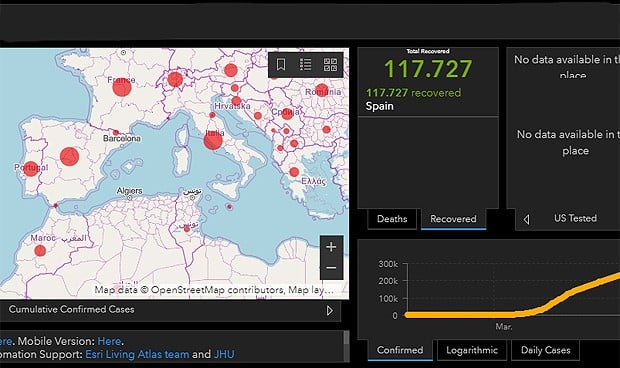The width and height of the screenshot is (620, 368).
Task: Advance map view with right arrow
Action: click(330, 311)
